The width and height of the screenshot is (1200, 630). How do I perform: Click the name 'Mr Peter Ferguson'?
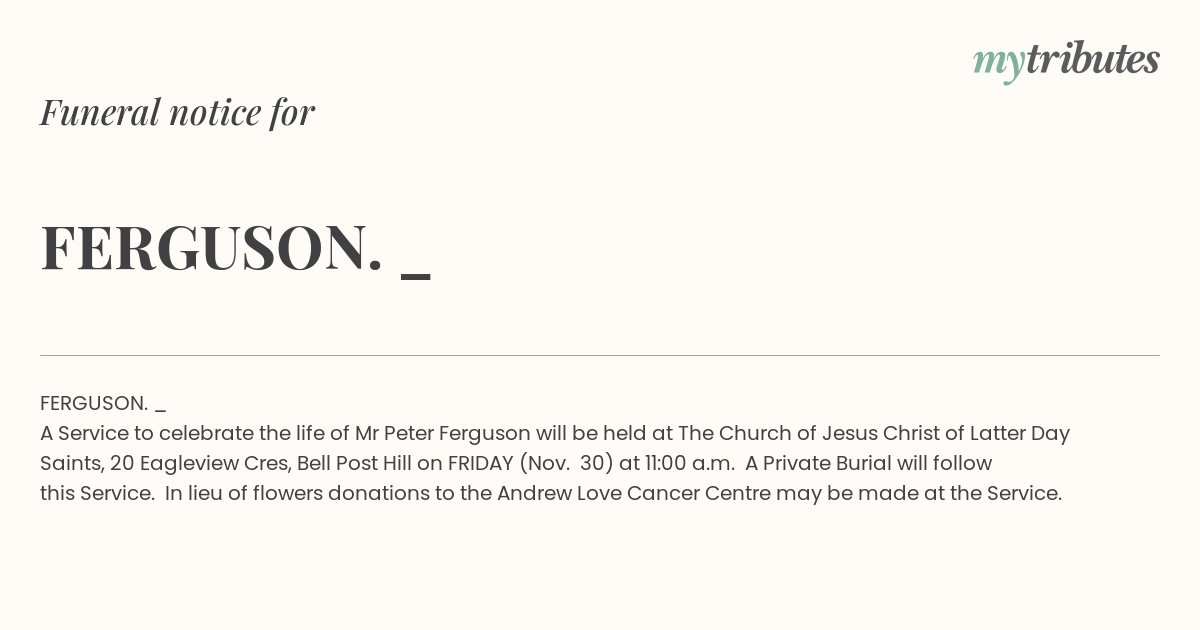pos(442,434)
